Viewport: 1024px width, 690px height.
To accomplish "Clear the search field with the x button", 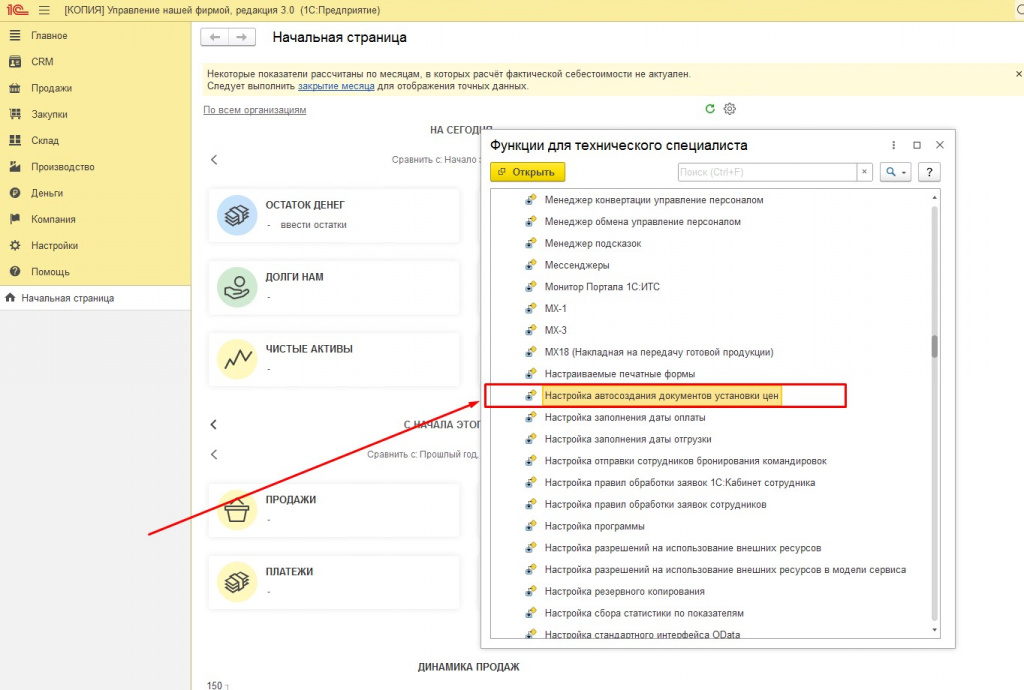I will (x=864, y=172).
